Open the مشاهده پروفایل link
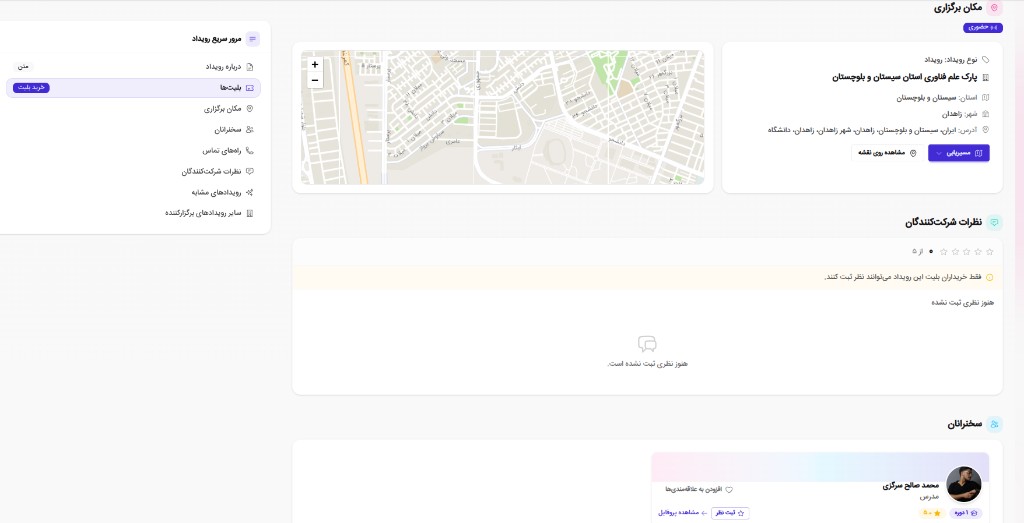This screenshot has height=523, width=1024. [682, 513]
